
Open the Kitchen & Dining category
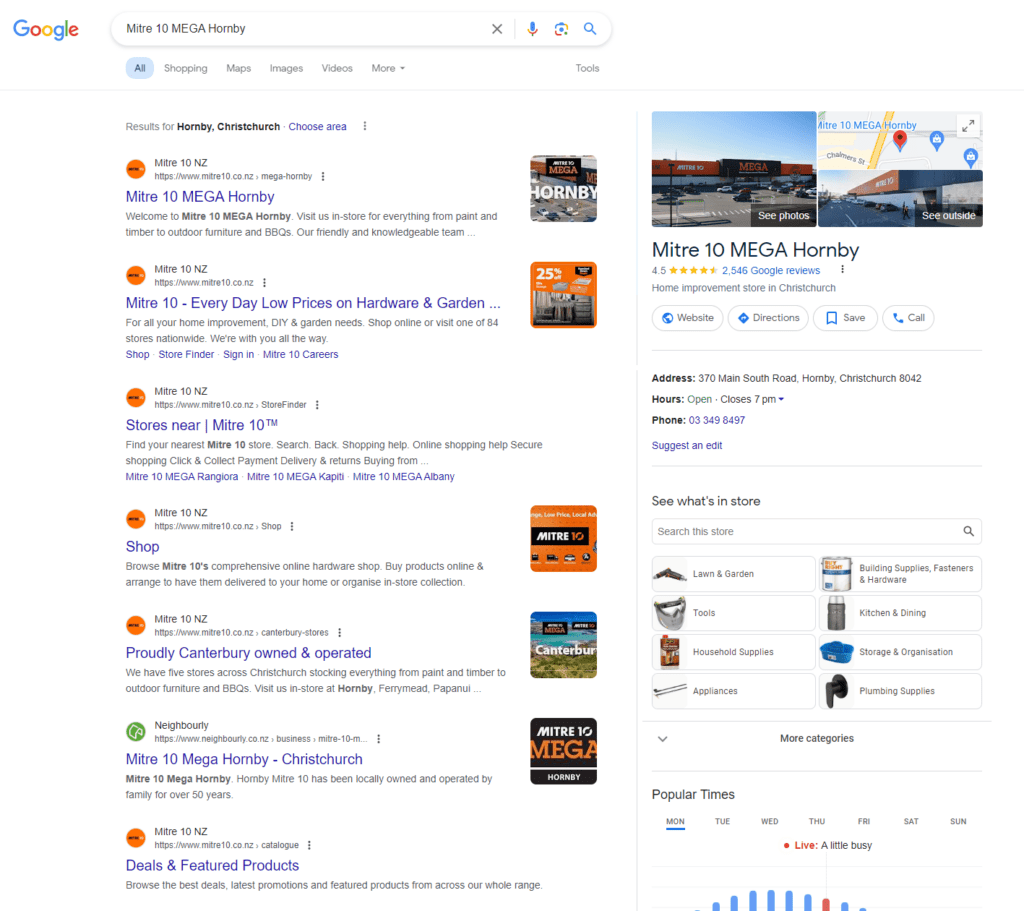[x=901, y=613]
